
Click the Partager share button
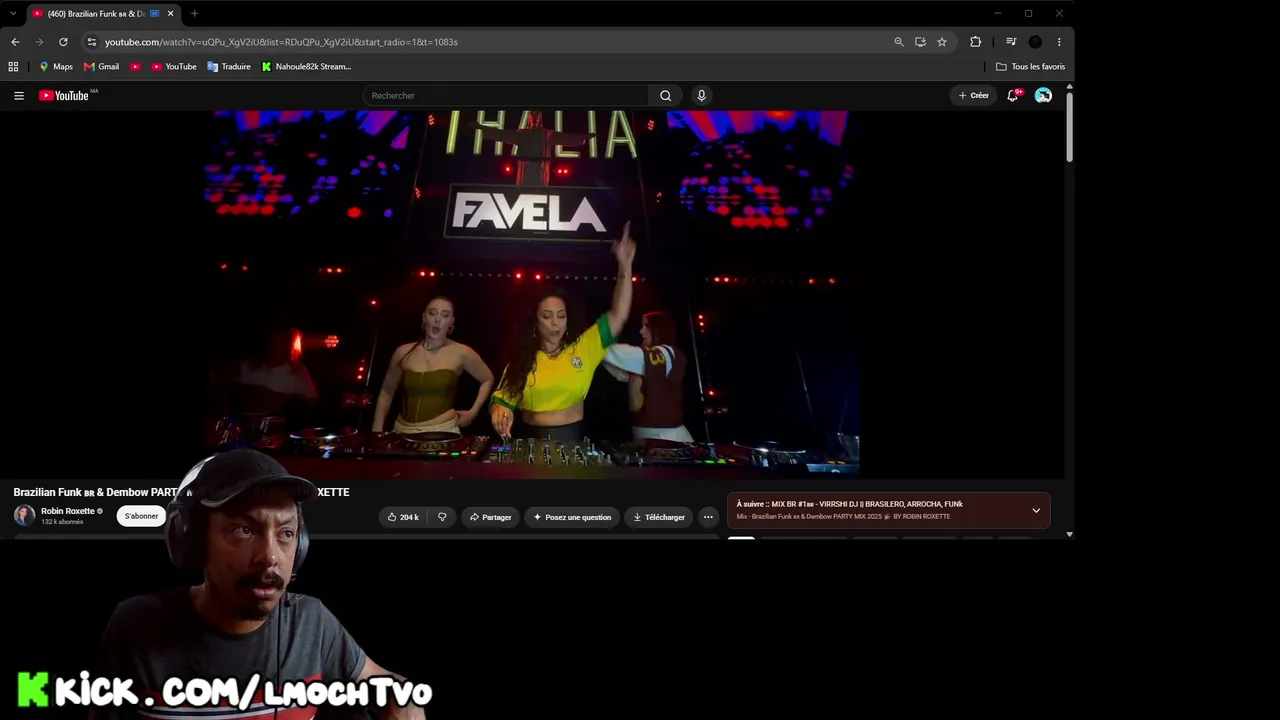point(490,517)
